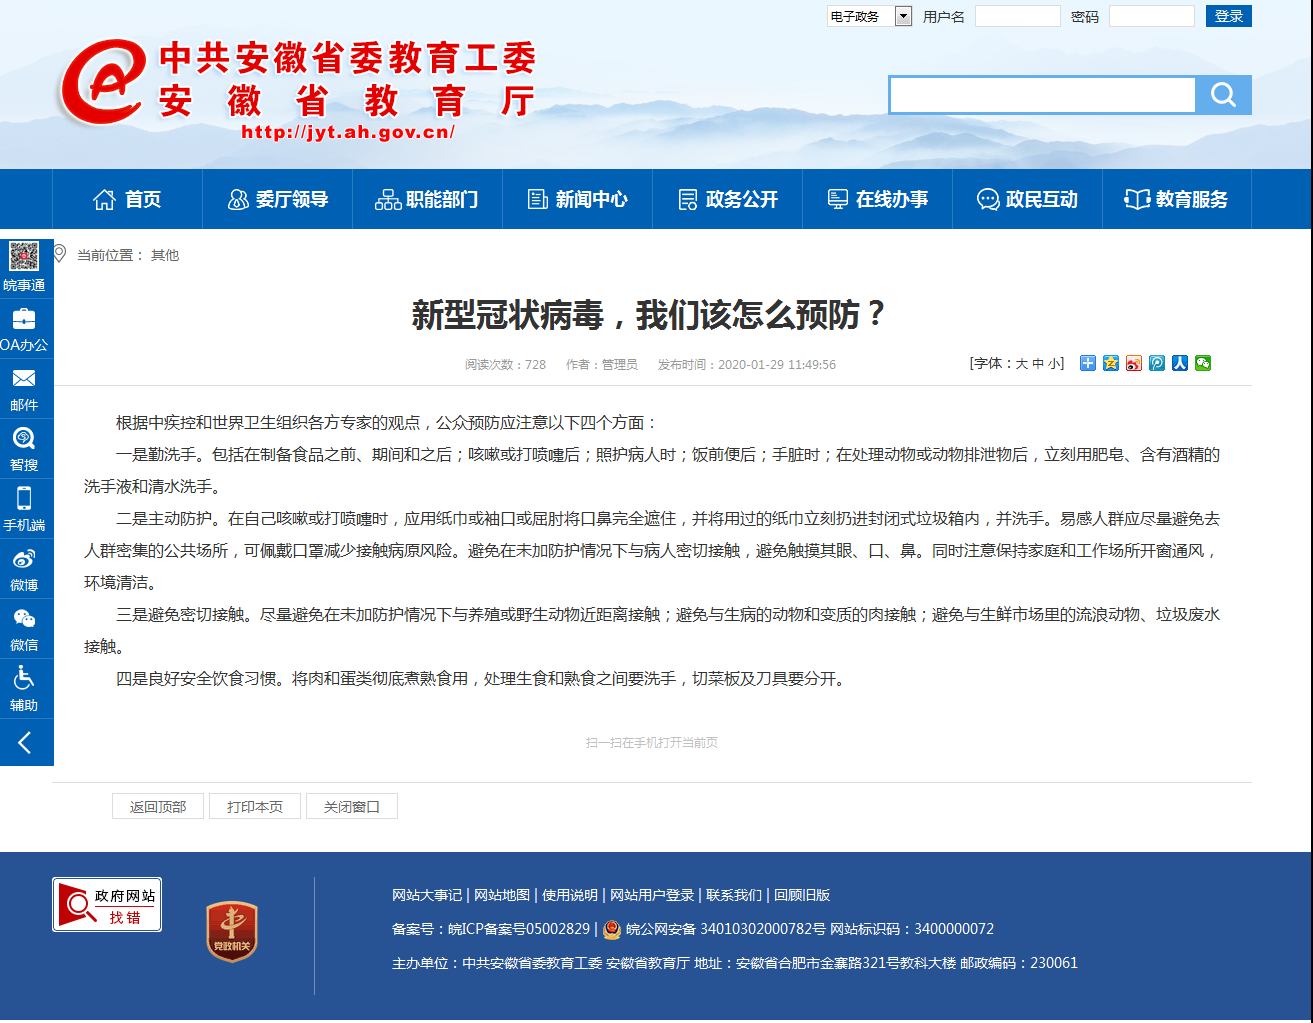Click the search magnifier button in header

coord(1223,95)
